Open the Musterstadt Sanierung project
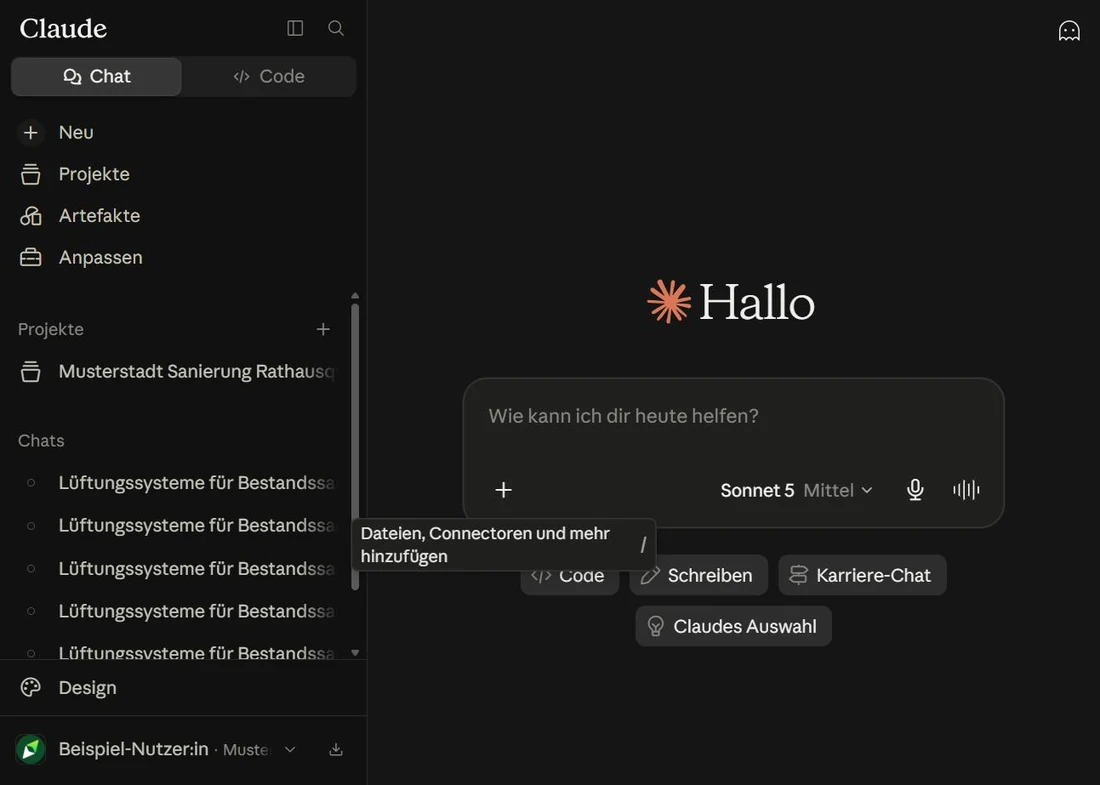Viewport: 1100px width, 785px height. coord(175,371)
